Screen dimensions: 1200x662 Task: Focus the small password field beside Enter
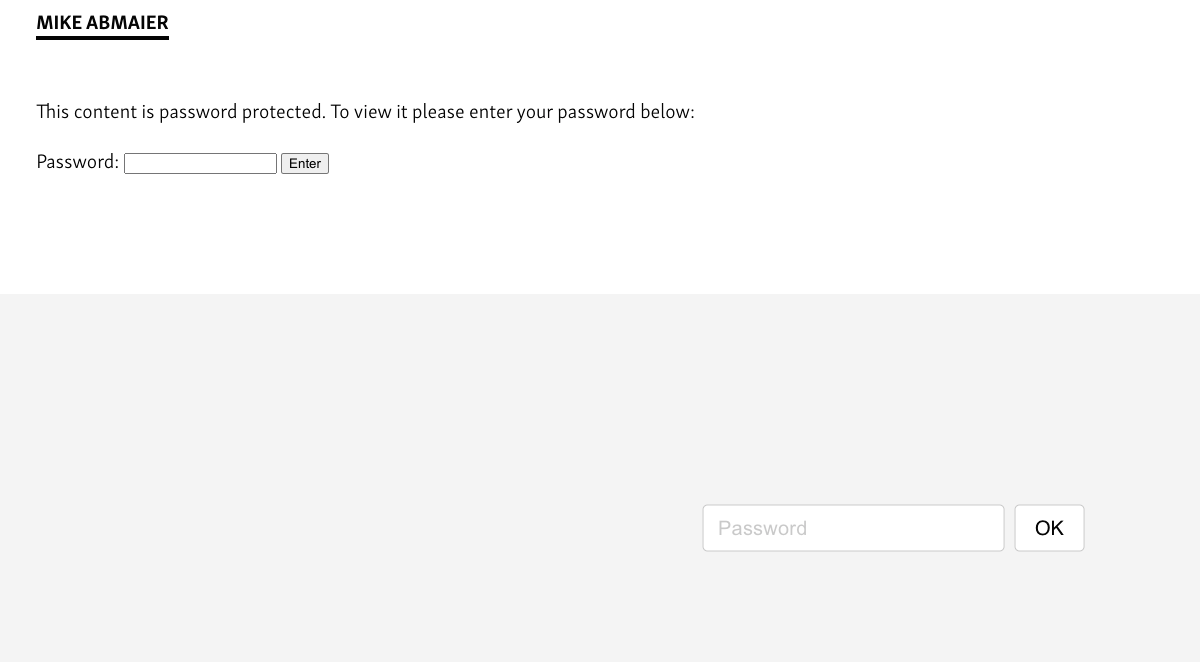(200, 163)
